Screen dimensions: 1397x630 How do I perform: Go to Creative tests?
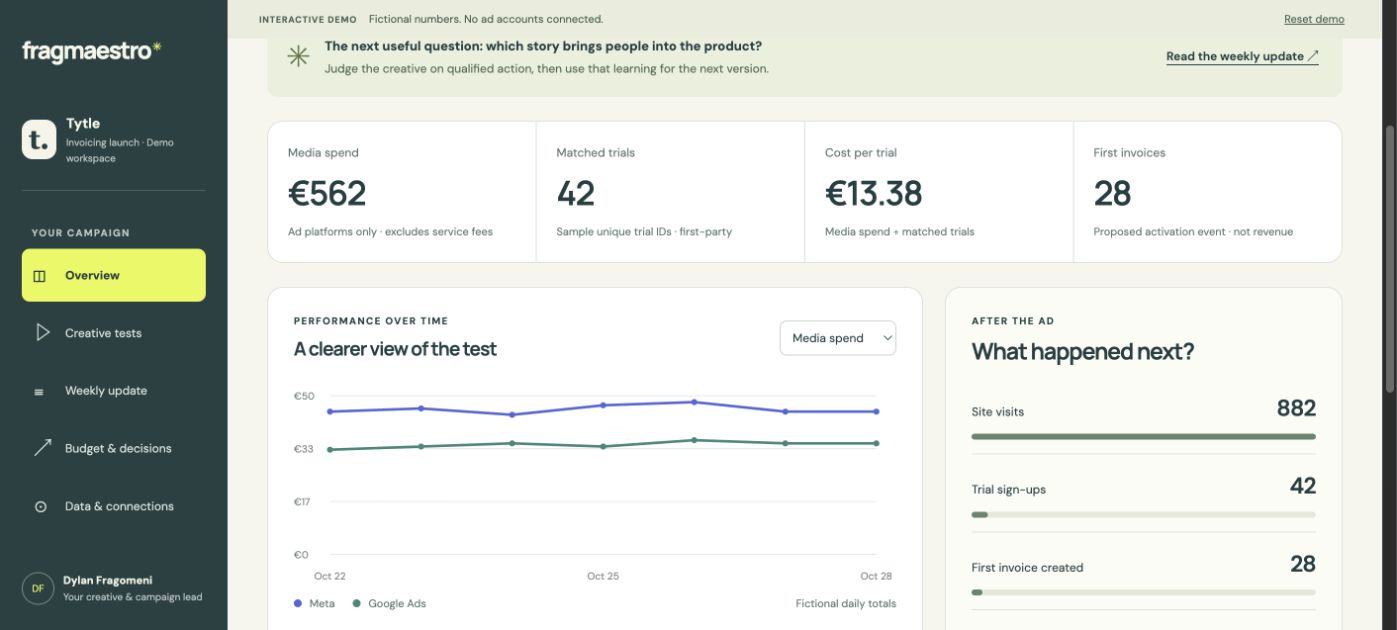click(x=114, y=333)
